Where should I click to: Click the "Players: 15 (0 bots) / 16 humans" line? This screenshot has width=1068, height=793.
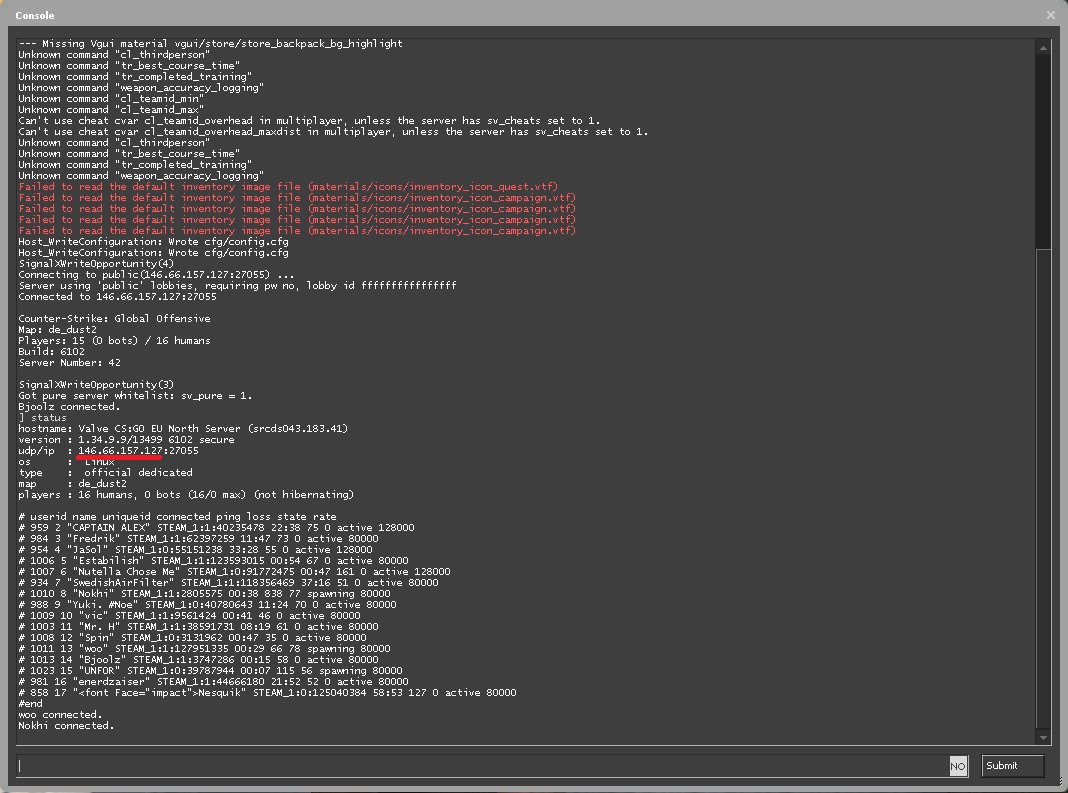[114, 341]
